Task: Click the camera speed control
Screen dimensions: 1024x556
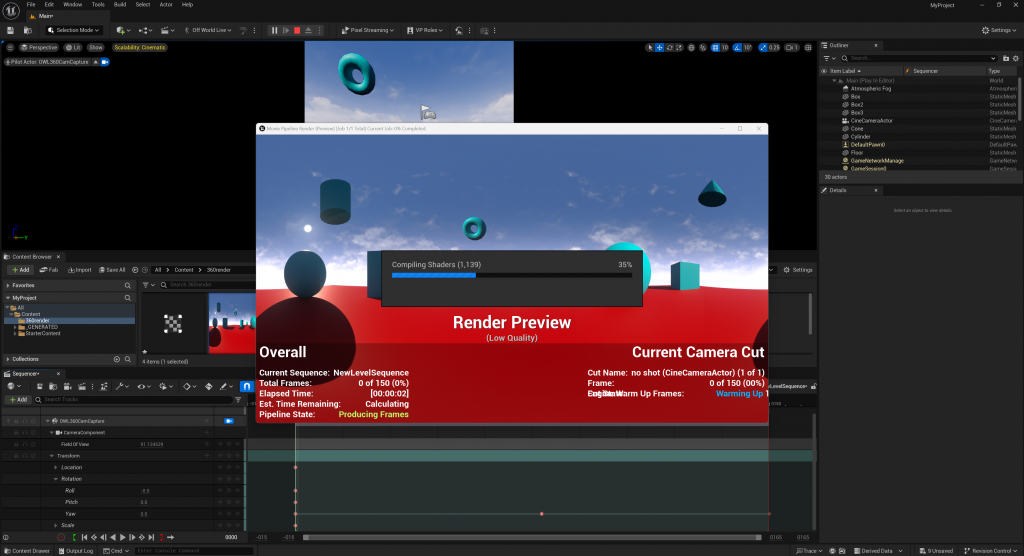Action: pos(792,48)
